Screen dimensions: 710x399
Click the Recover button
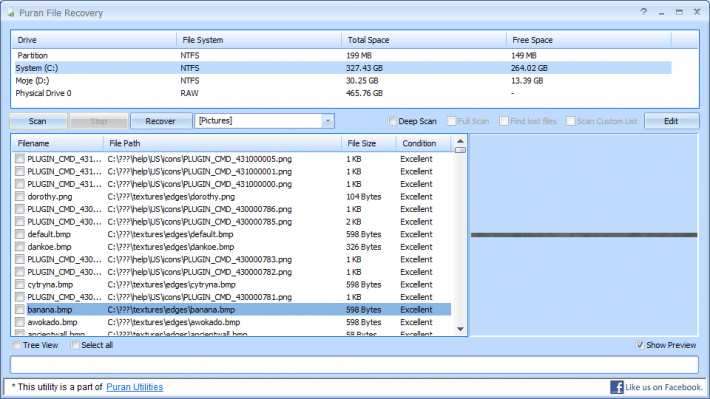[x=160, y=121]
